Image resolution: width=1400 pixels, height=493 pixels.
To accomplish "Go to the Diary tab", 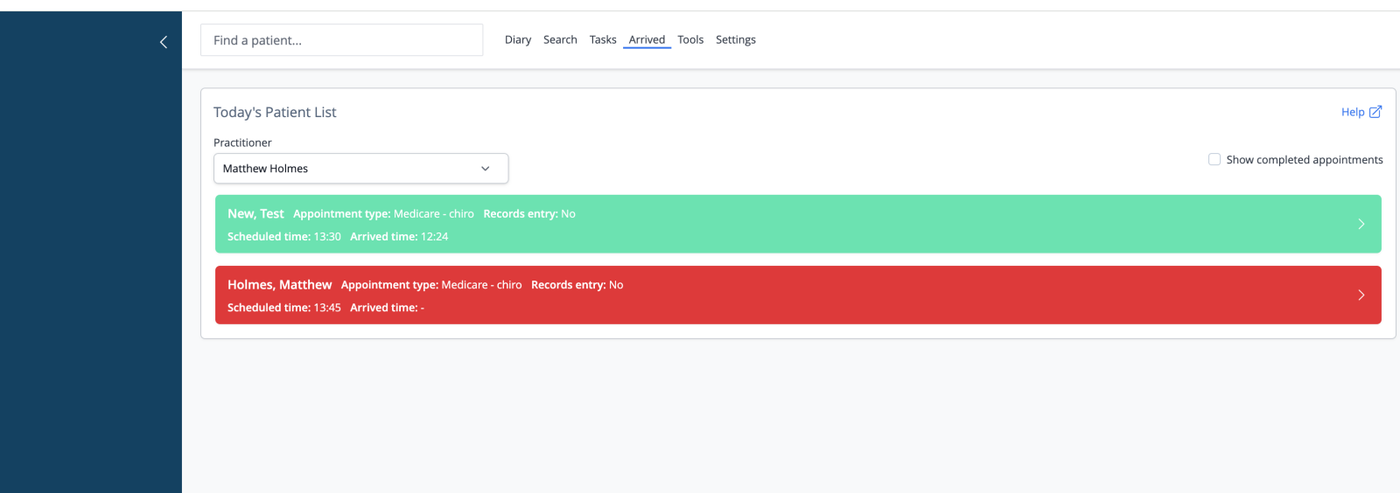I will (518, 40).
